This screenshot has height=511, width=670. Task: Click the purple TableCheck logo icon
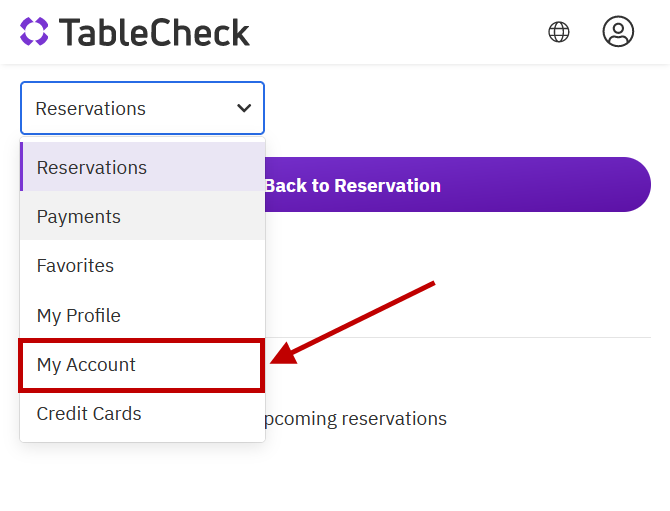34,32
